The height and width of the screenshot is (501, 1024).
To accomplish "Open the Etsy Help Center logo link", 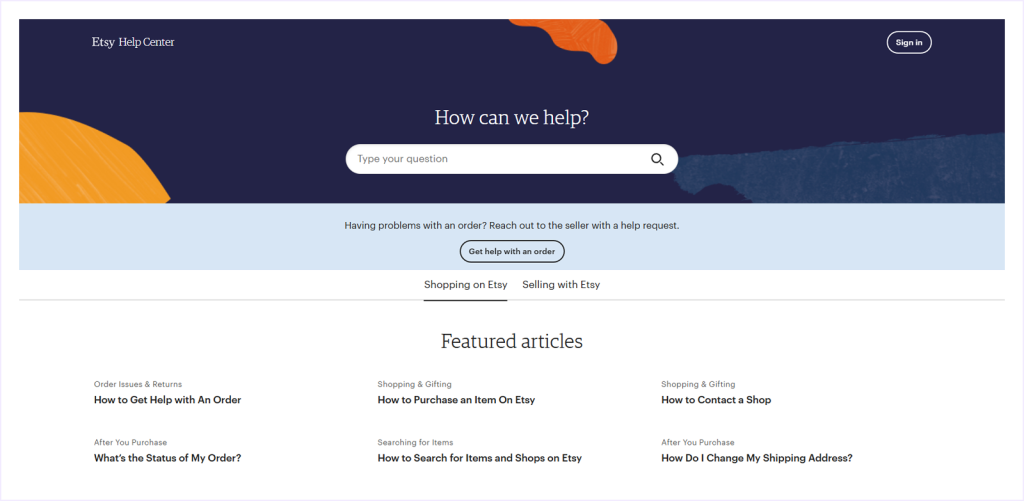I will [x=133, y=42].
